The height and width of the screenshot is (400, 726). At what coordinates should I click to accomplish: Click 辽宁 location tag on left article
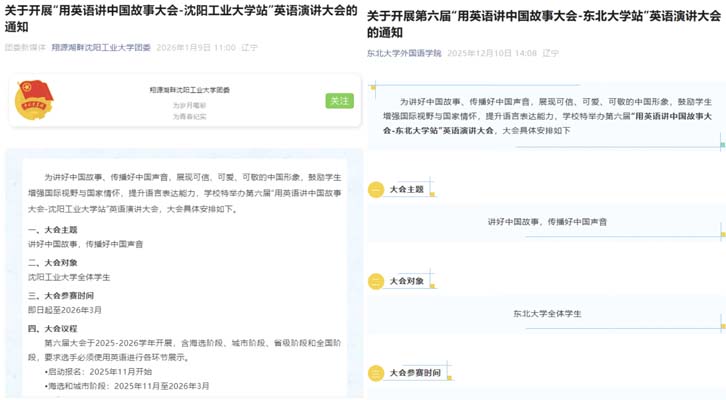(x=251, y=47)
